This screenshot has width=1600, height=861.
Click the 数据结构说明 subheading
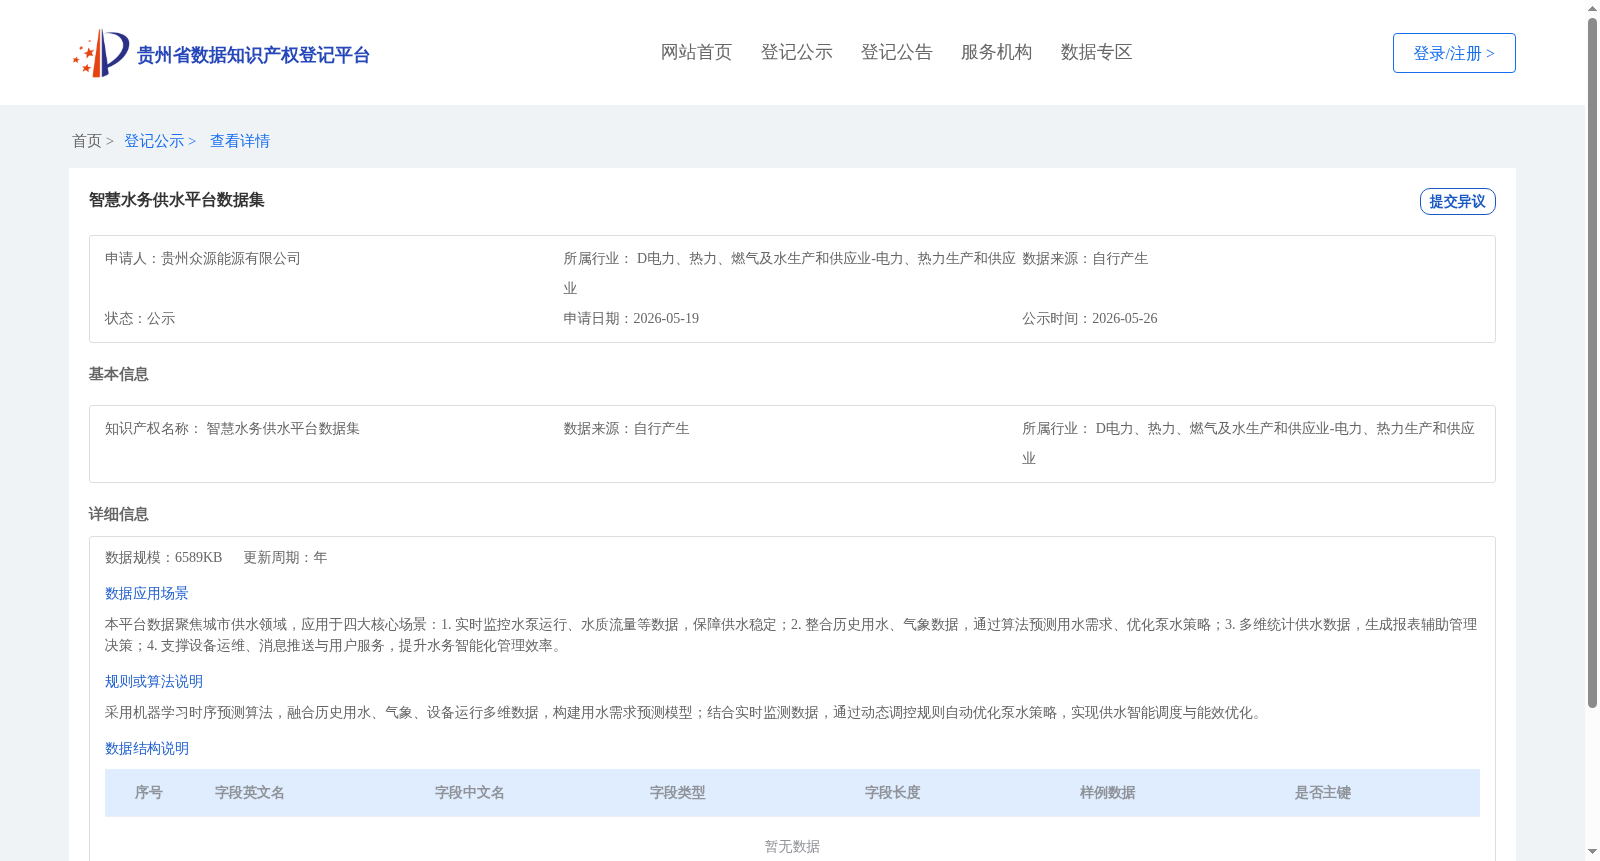pos(147,748)
